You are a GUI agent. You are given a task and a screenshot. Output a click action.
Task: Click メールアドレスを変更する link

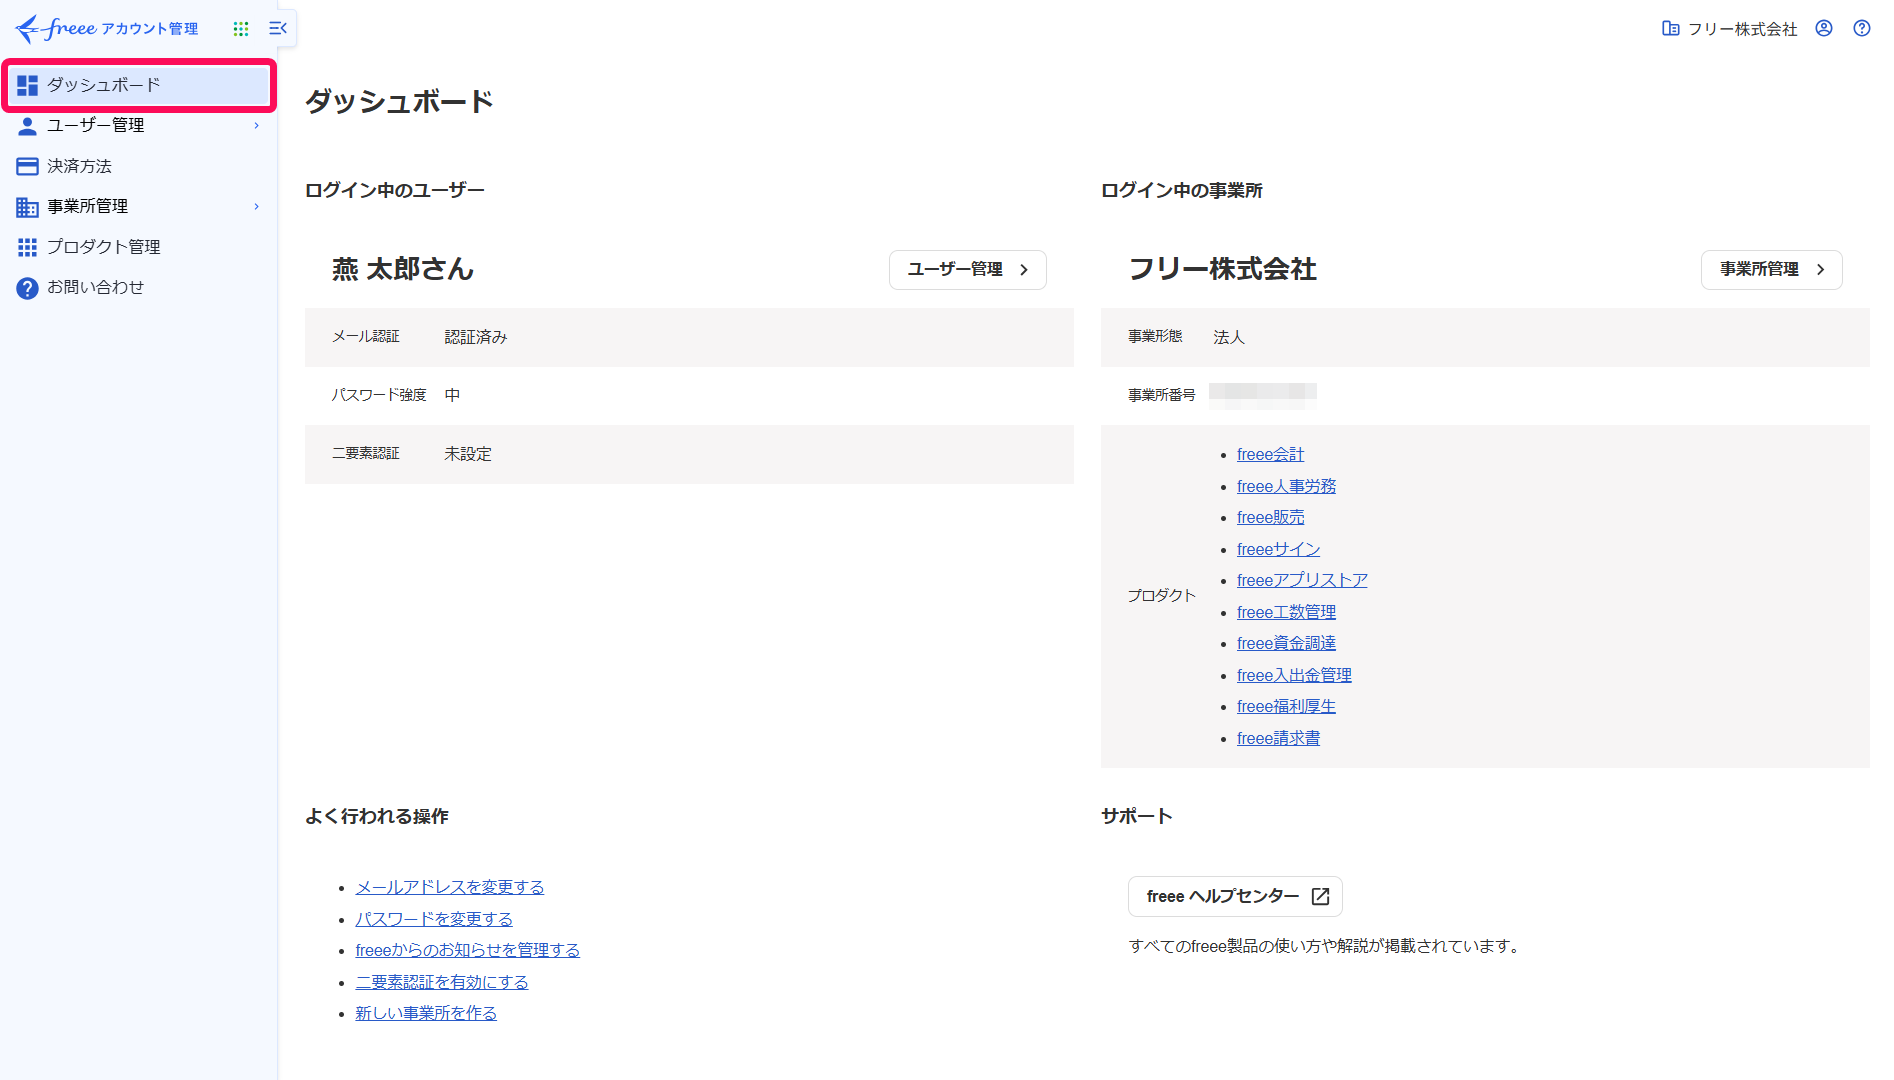click(450, 888)
